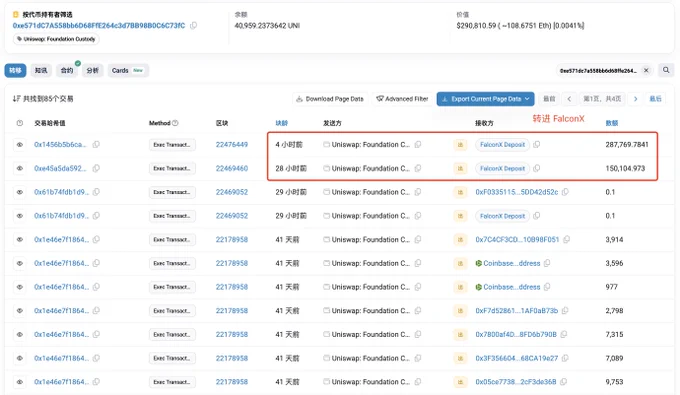The image size is (680, 395).
Task: Go to the previous page arrow
Action: (x=569, y=99)
